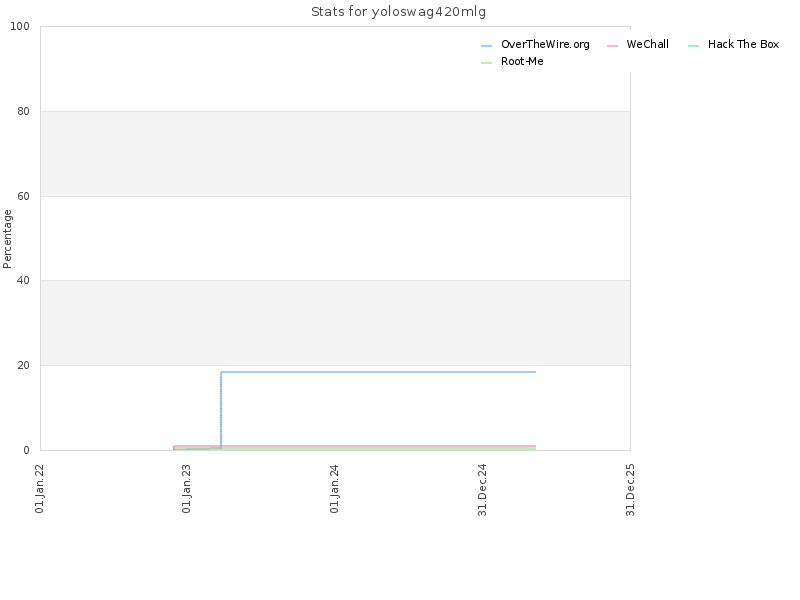Click the Root-Me legend label
This screenshot has width=800, height=600.
[522, 61]
